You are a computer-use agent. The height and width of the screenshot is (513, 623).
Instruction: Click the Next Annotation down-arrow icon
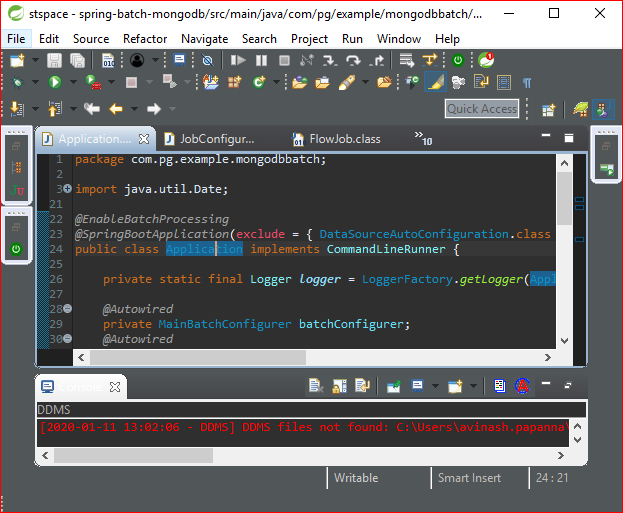point(17,108)
